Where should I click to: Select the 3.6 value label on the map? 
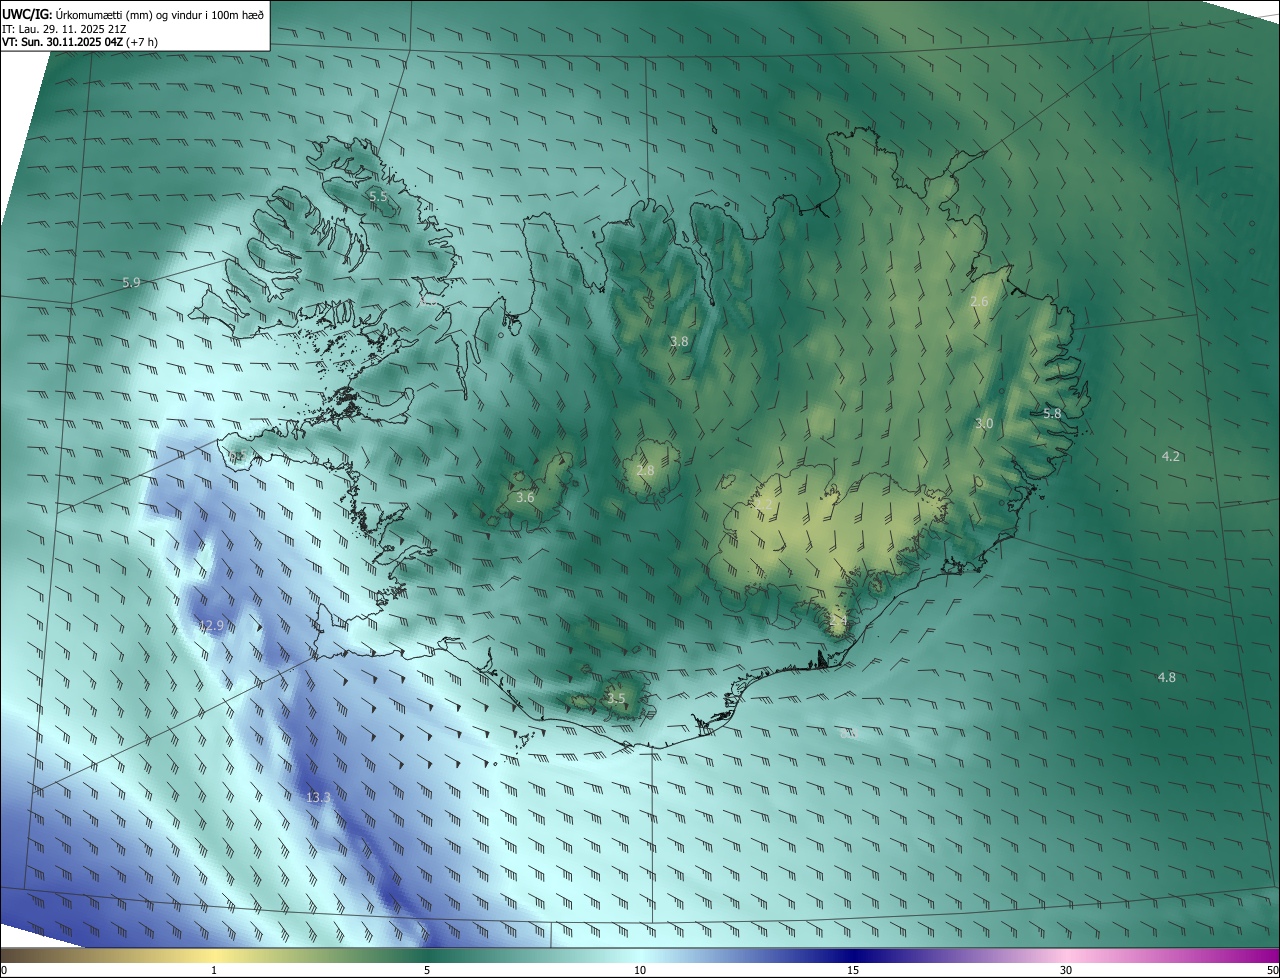tap(525, 498)
